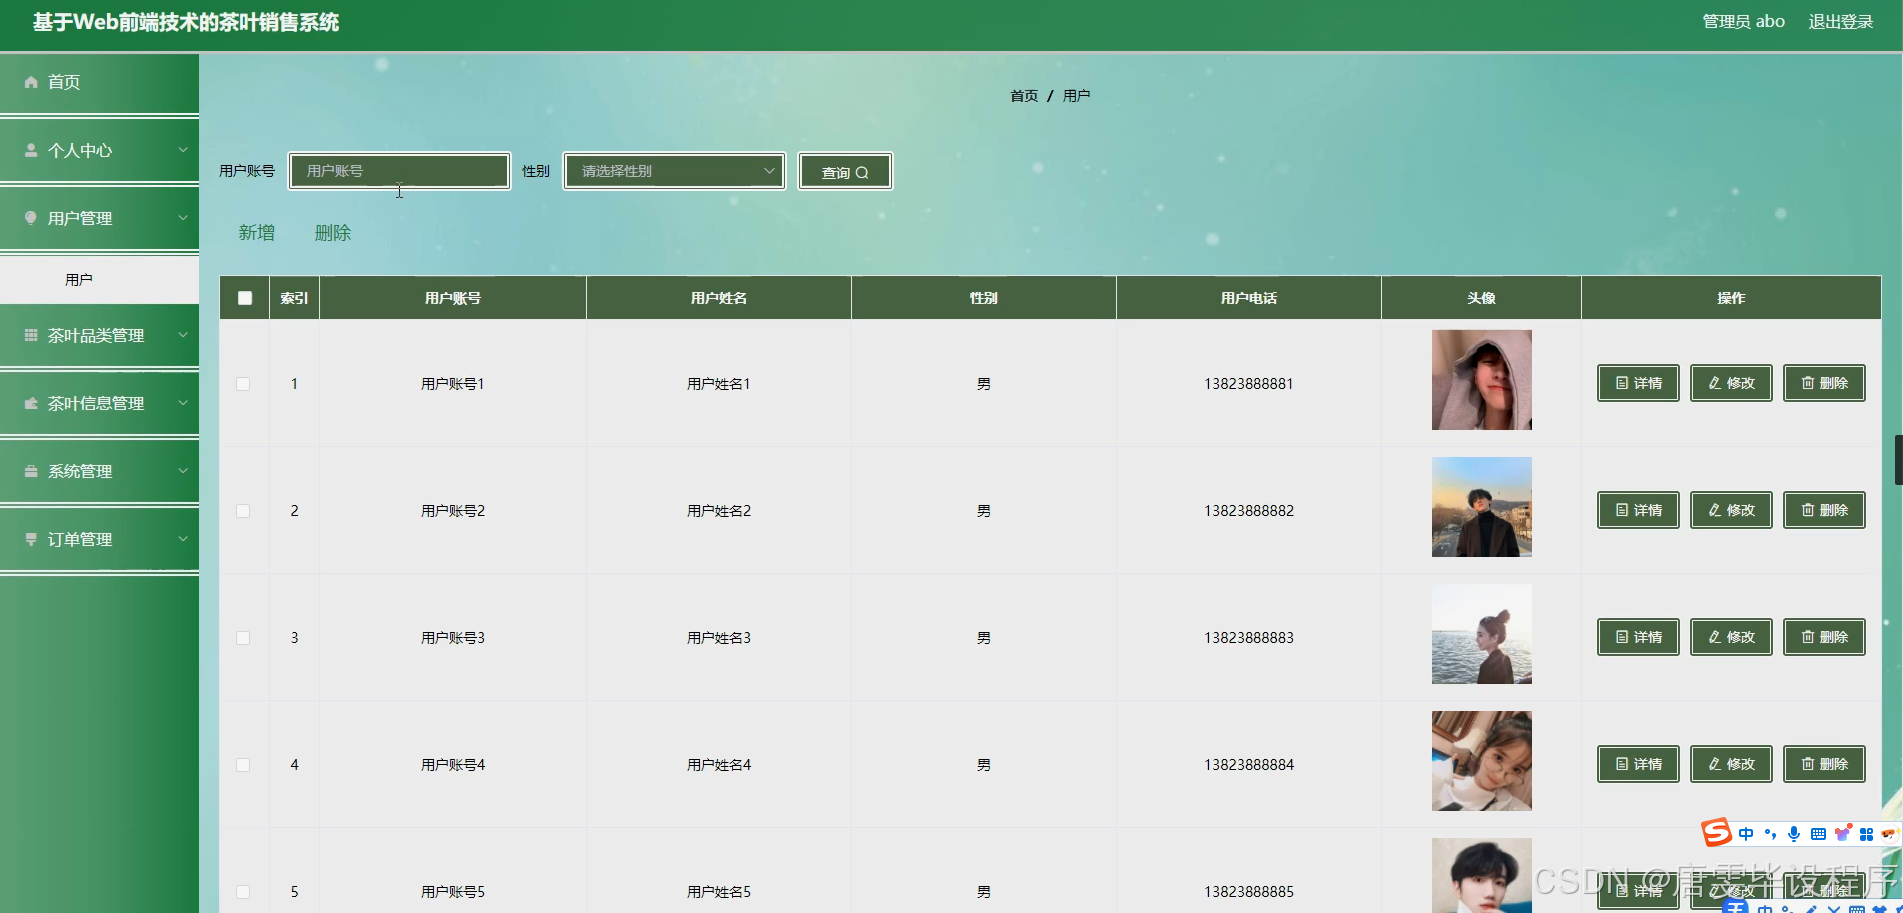Click 修改 for 用户账号4
The height and width of the screenshot is (913, 1903).
[1731, 764]
